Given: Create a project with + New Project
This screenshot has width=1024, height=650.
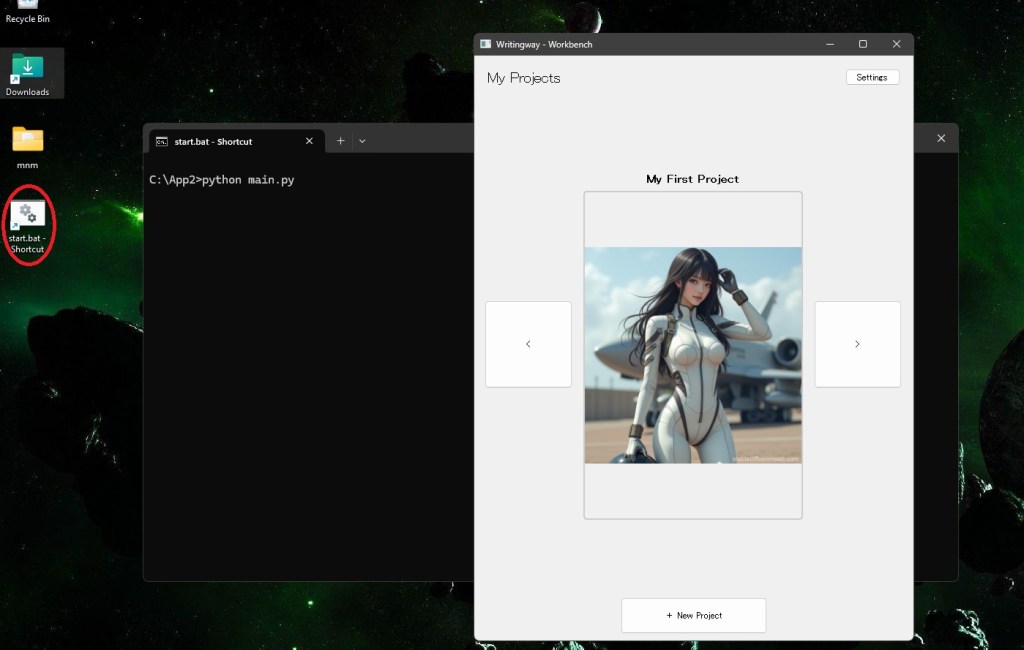Looking at the screenshot, I should coord(693,615).
